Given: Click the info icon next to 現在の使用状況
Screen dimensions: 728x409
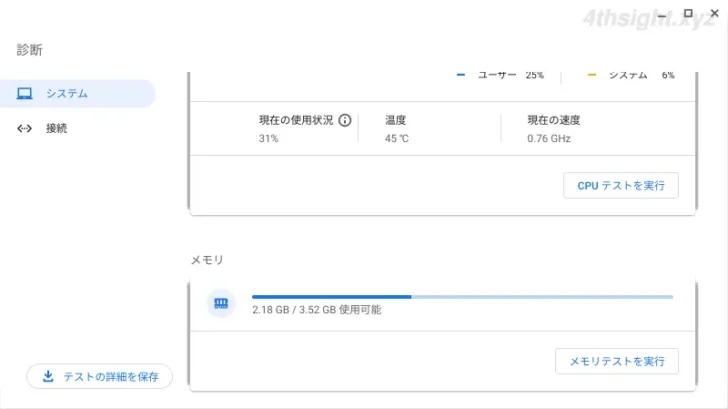Looking at the screenshot, I should point(344,120).
